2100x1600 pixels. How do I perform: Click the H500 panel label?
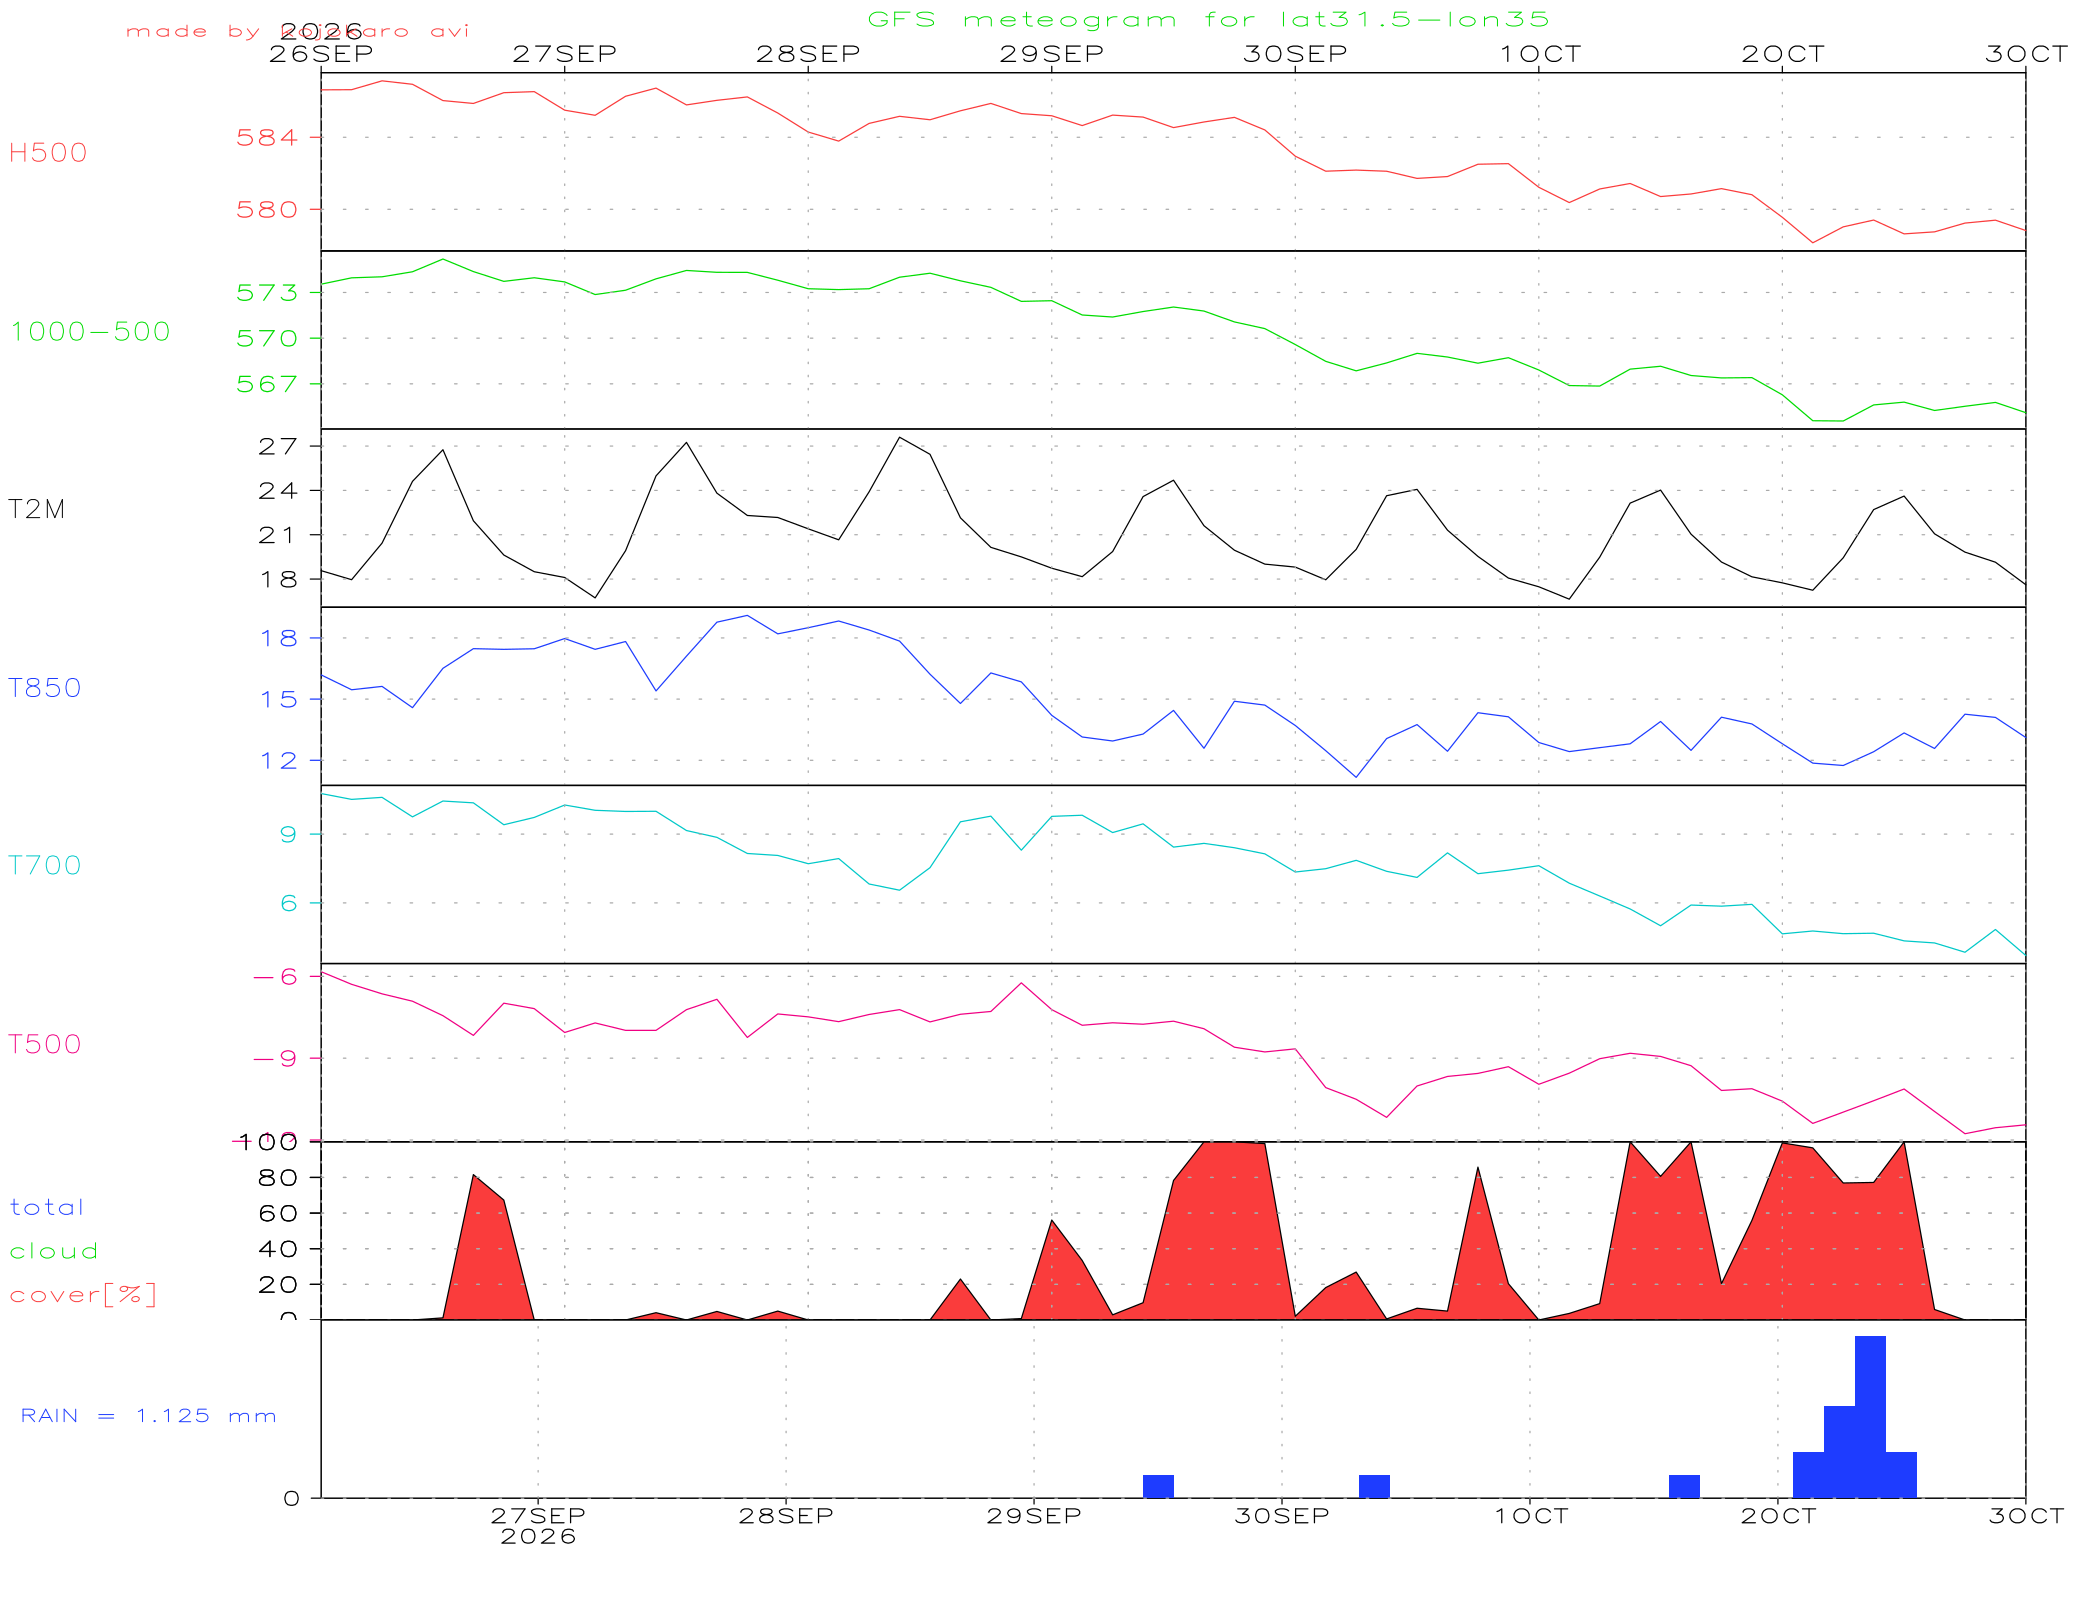(48, 153)
